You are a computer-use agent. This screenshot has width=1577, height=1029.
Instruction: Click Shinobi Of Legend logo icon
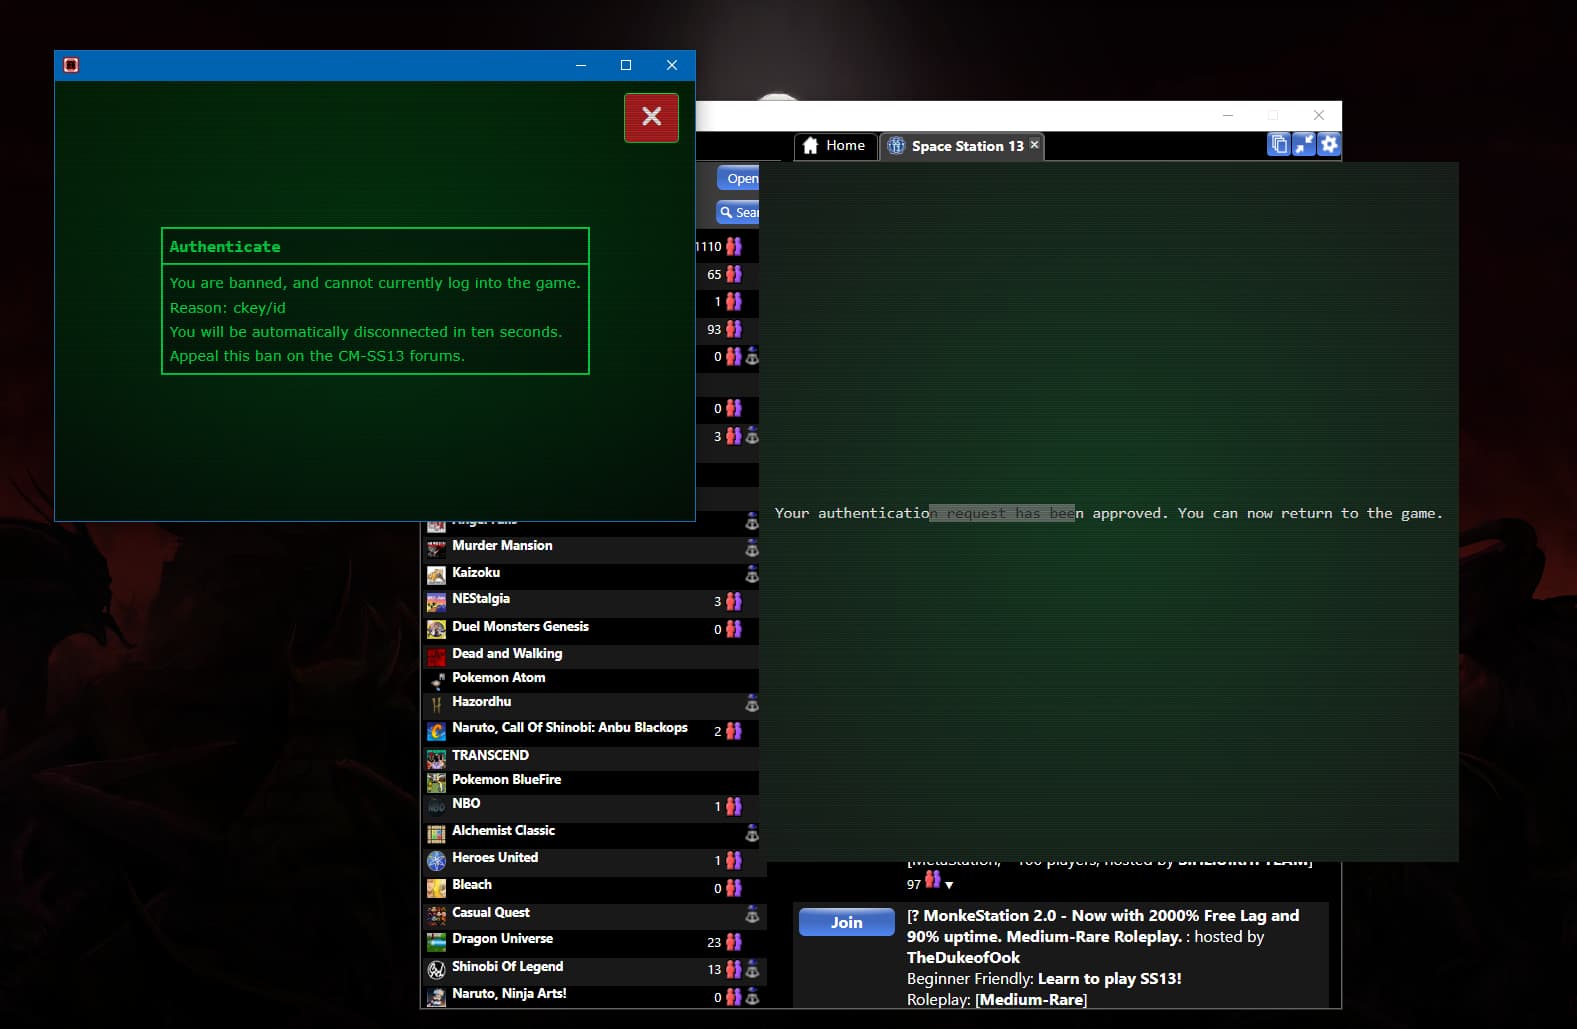point(436,969)
